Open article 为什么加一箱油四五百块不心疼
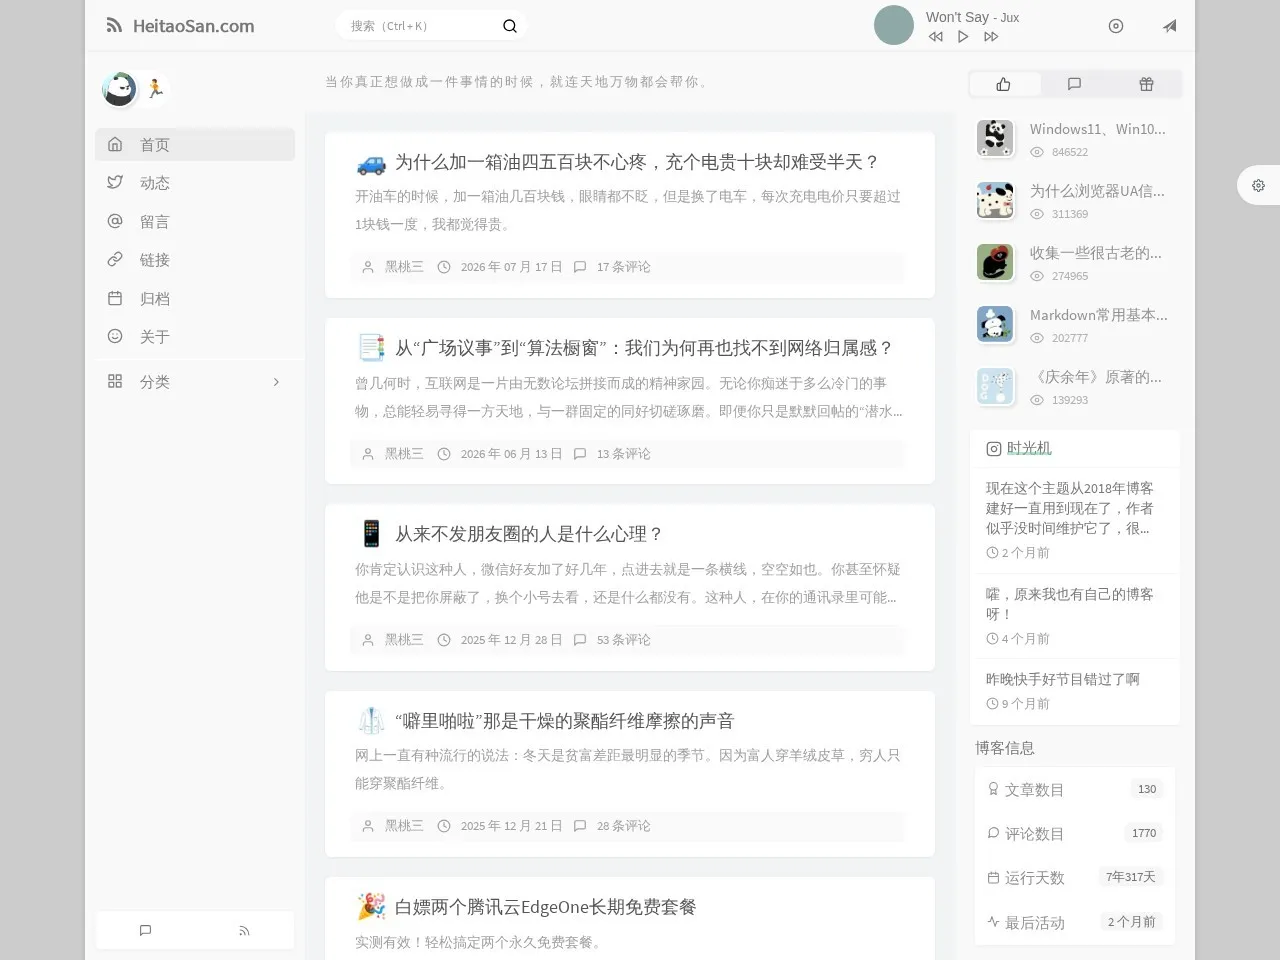This screenshot has height=960, width=1280. tap(637, 161)
